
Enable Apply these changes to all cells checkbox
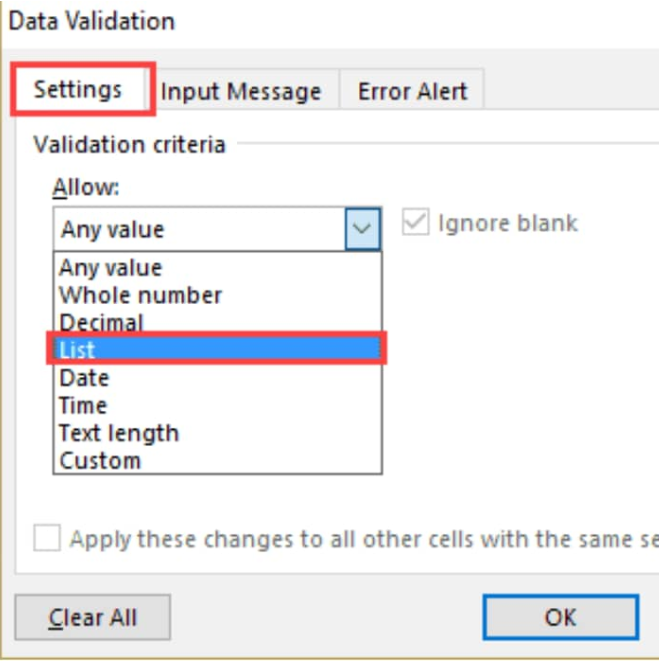47,538
